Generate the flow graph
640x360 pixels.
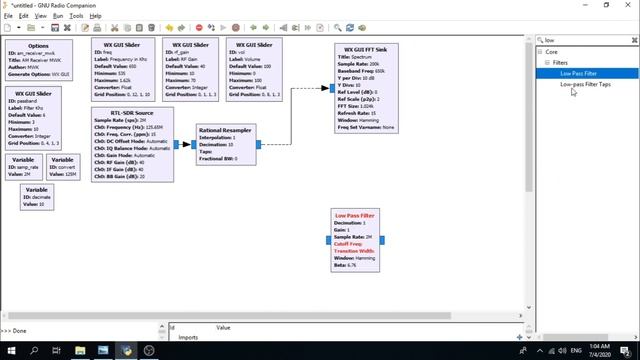(x=211, y=28)
